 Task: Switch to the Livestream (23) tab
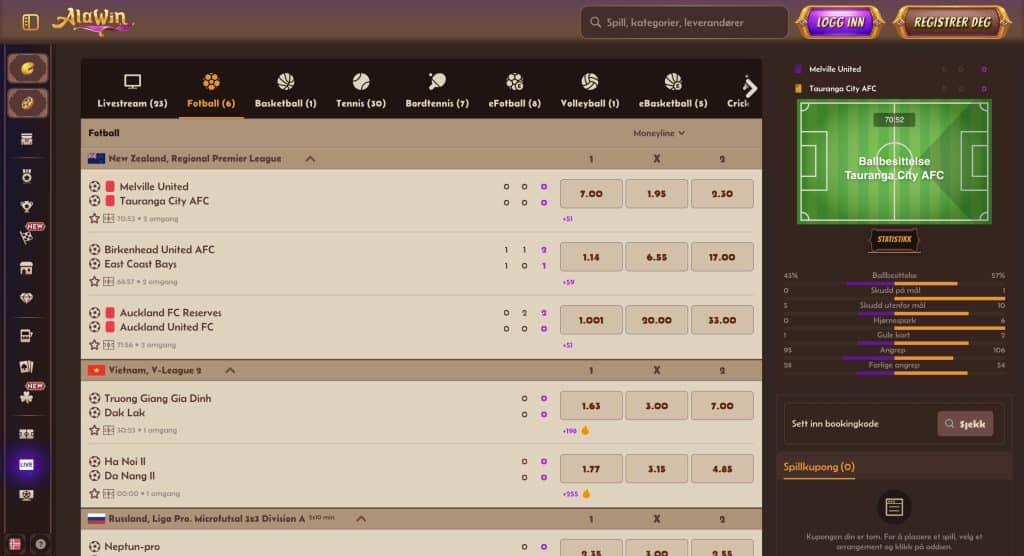[132, 90]
